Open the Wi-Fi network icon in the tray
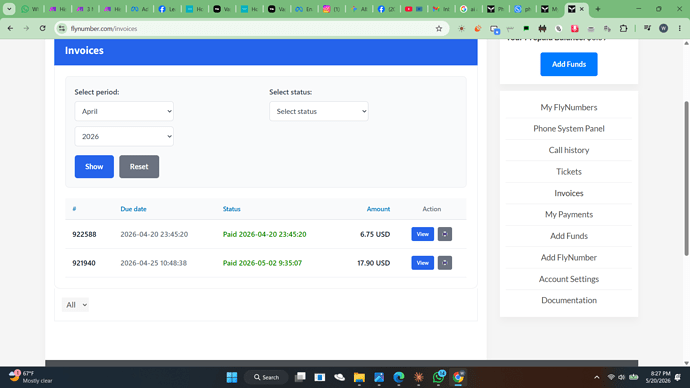This screenshot has width=690, height=388. (611, 377)
